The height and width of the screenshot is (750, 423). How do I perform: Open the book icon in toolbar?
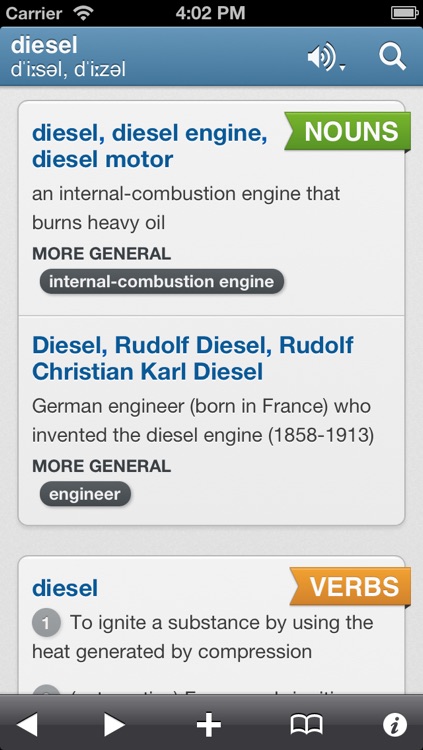[307, 724]
